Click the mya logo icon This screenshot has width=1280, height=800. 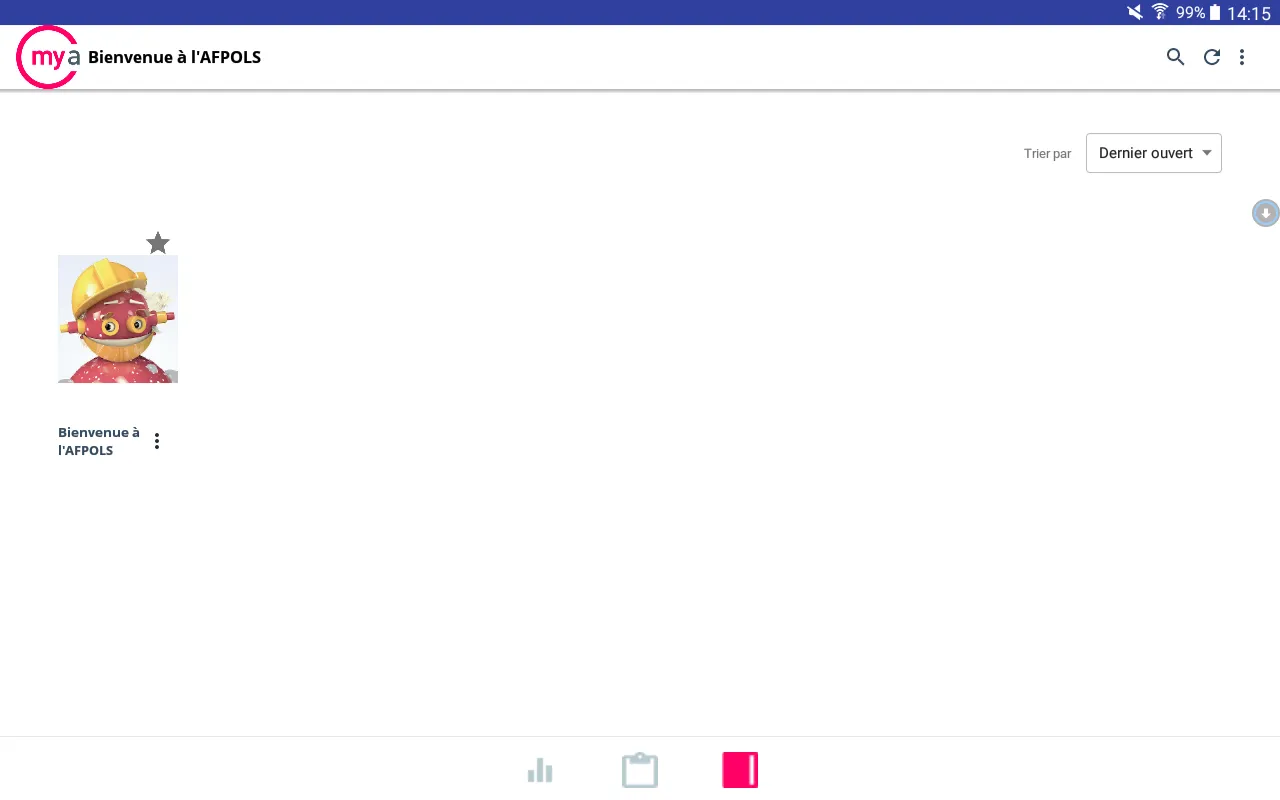click(48, 57)
